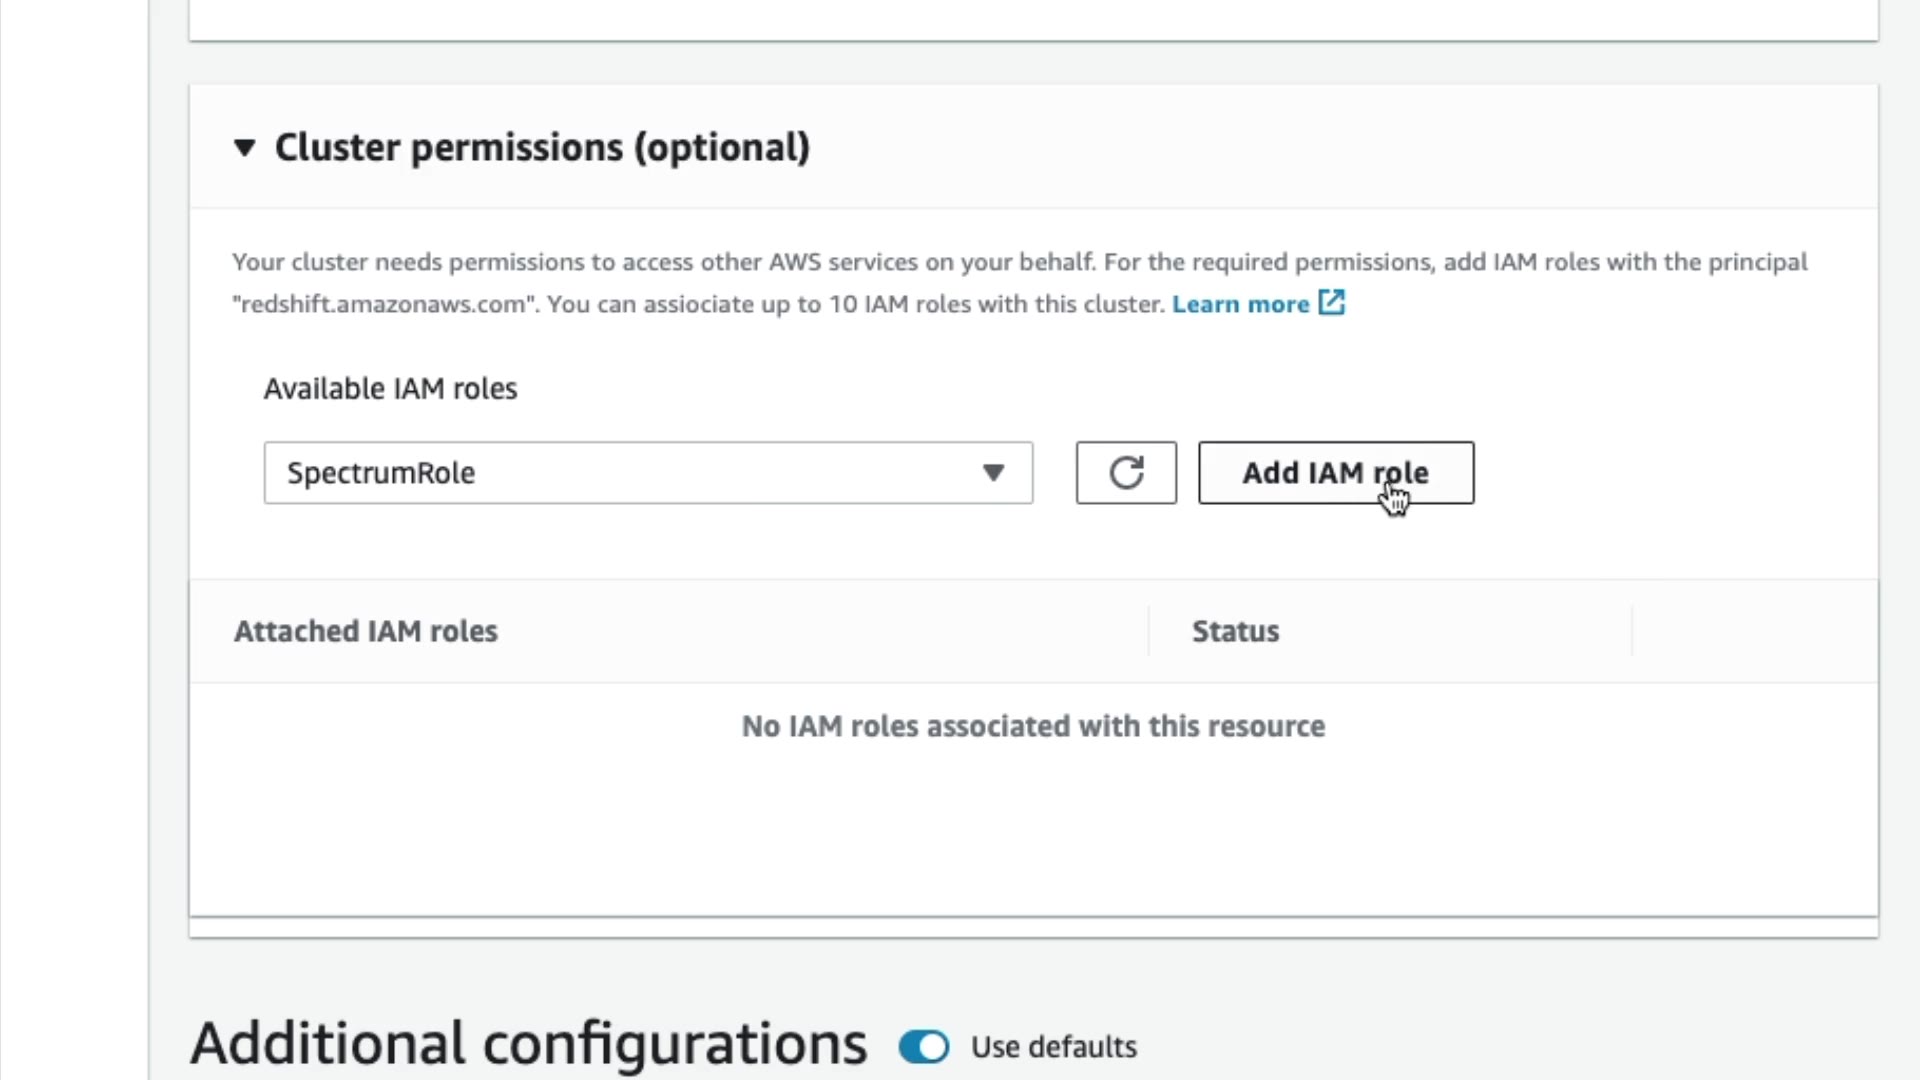Image resolution: width=1920 pixels, height=1080 pixels.
Task: Click the Status column header
Action: 1235,631
